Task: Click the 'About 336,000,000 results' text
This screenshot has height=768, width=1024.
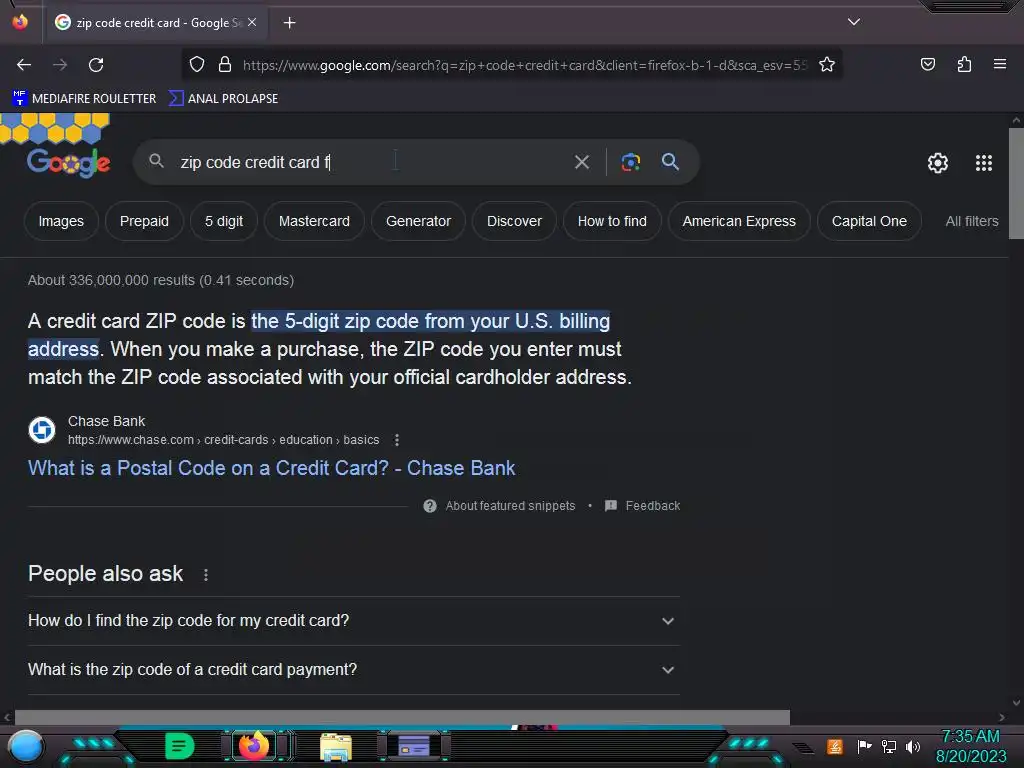Action: (x=161, y=280)
